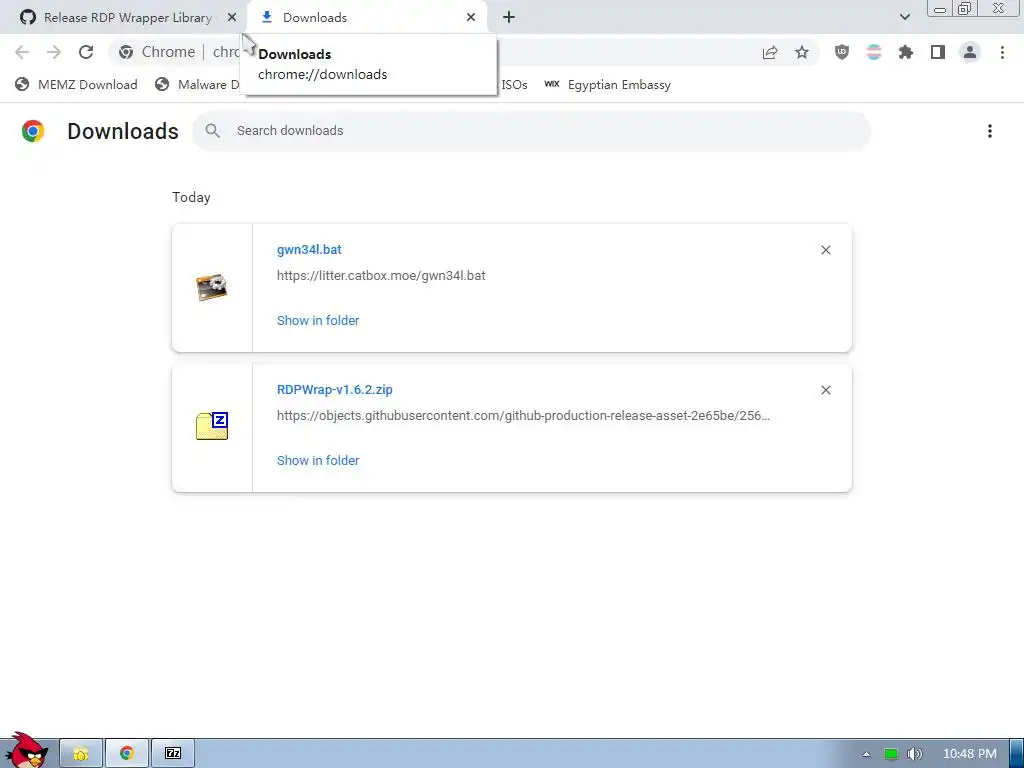1024x768 pixels.
Task: Open the Egyptian Embassy bookmark
Action: tap(607, 85)
